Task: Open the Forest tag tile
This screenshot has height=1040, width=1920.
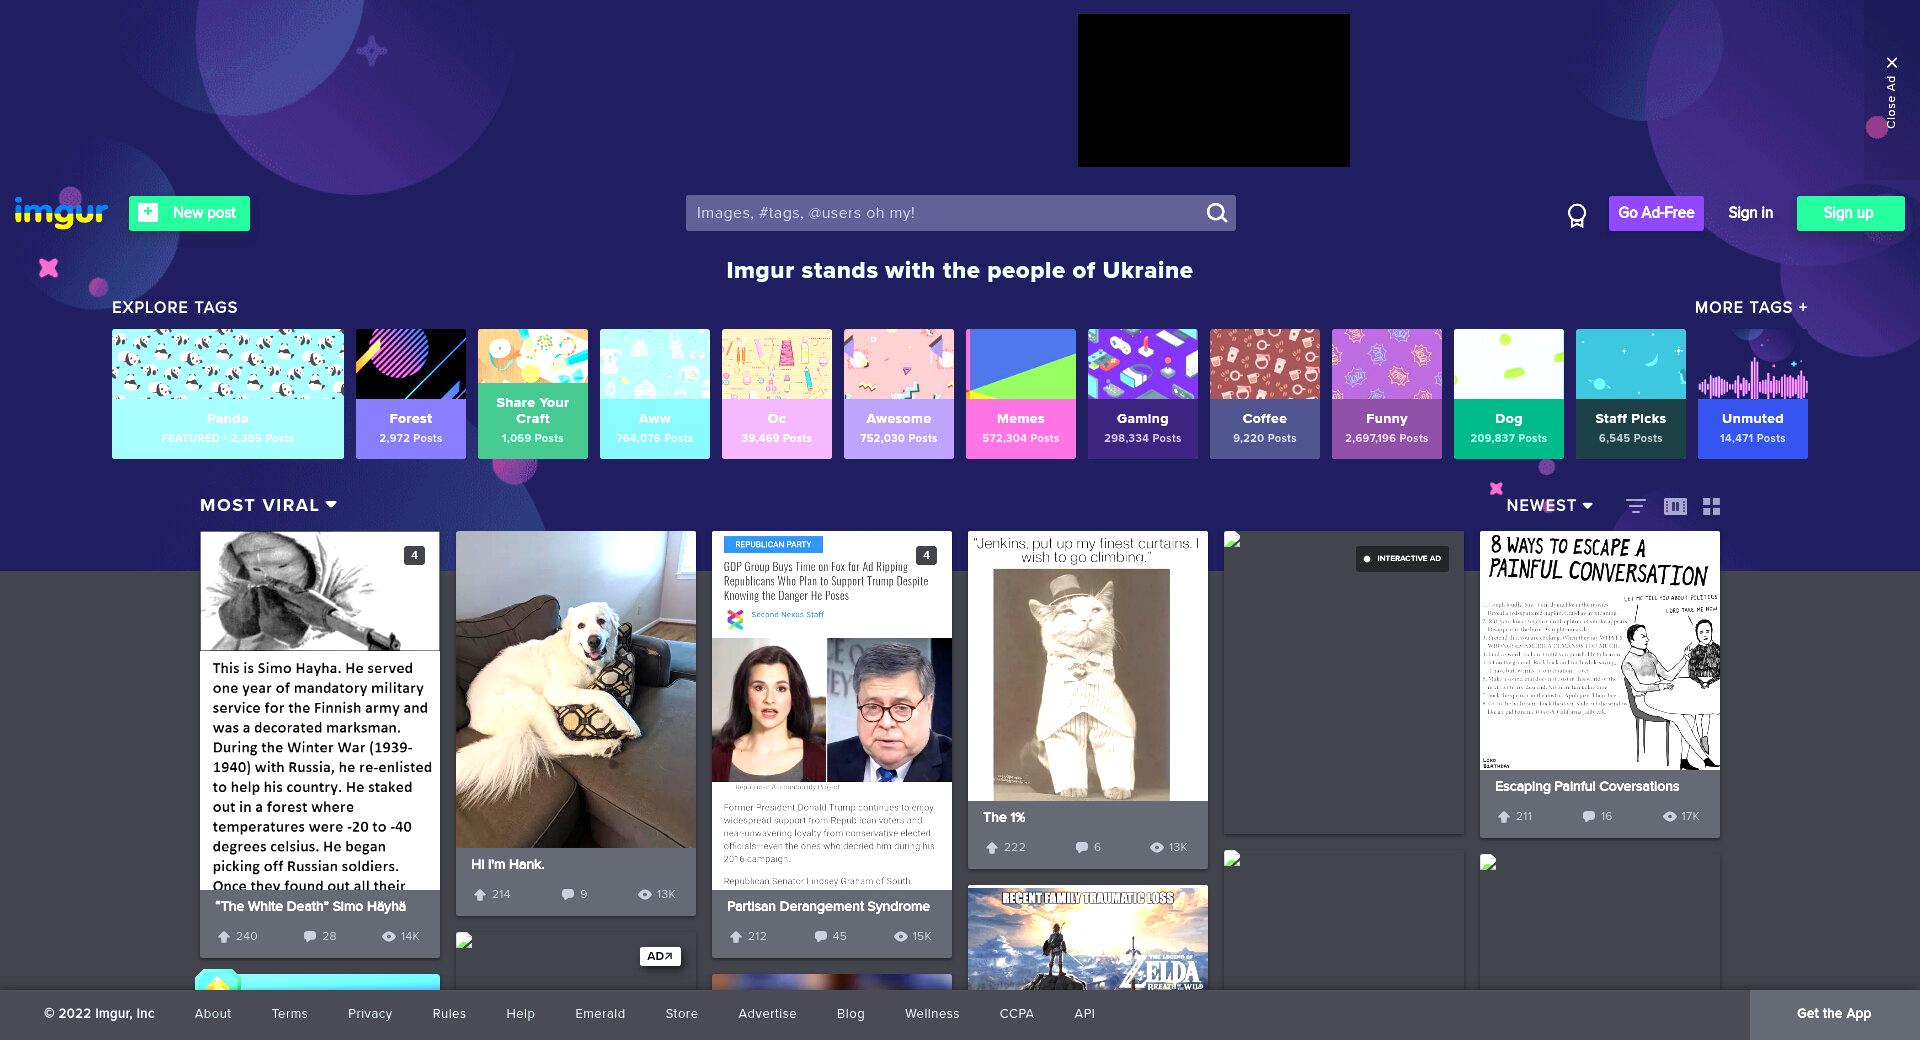Action: click(411, 394)
